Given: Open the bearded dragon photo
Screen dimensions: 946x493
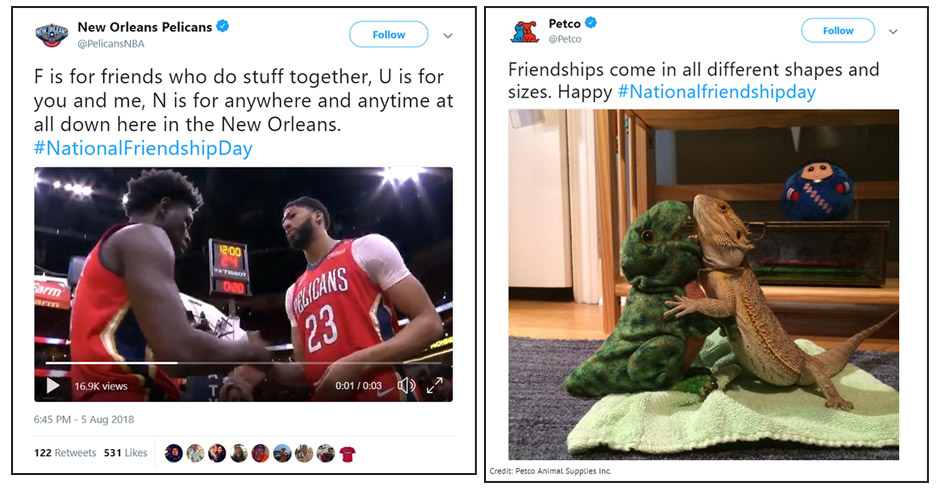Looking at the screenshot, I should pyautogui.click(x=703, y=284).
